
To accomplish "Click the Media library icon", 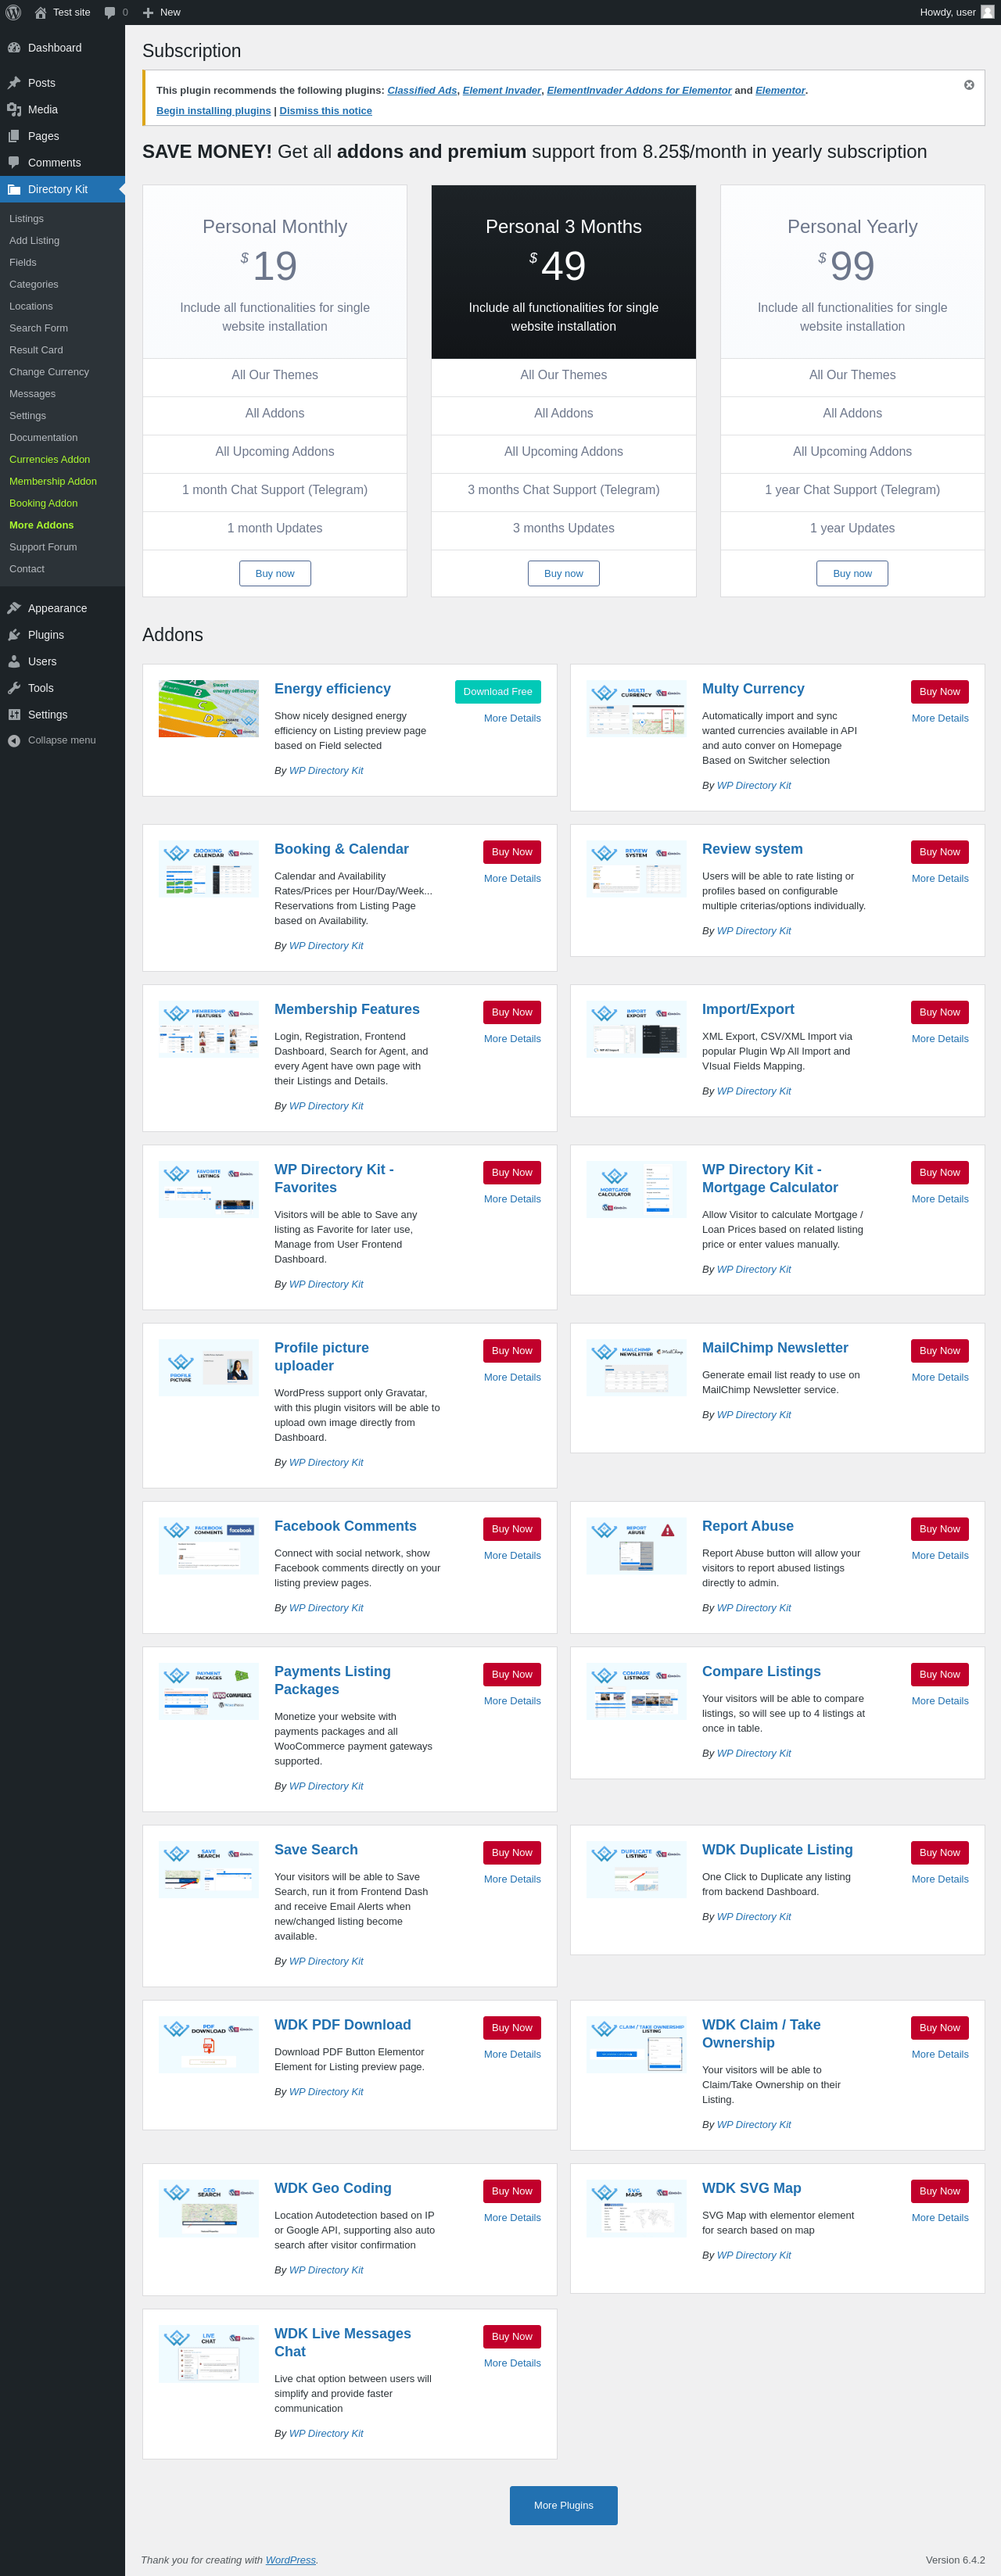I will click(14, 109).
